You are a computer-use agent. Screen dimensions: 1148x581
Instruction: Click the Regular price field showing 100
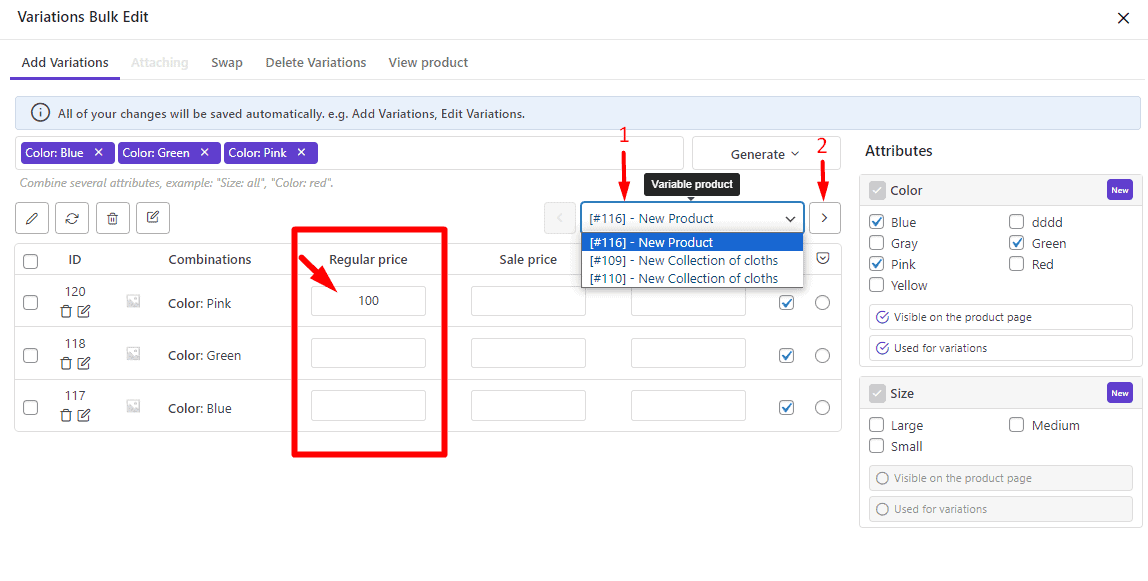[x=368, y=300]
